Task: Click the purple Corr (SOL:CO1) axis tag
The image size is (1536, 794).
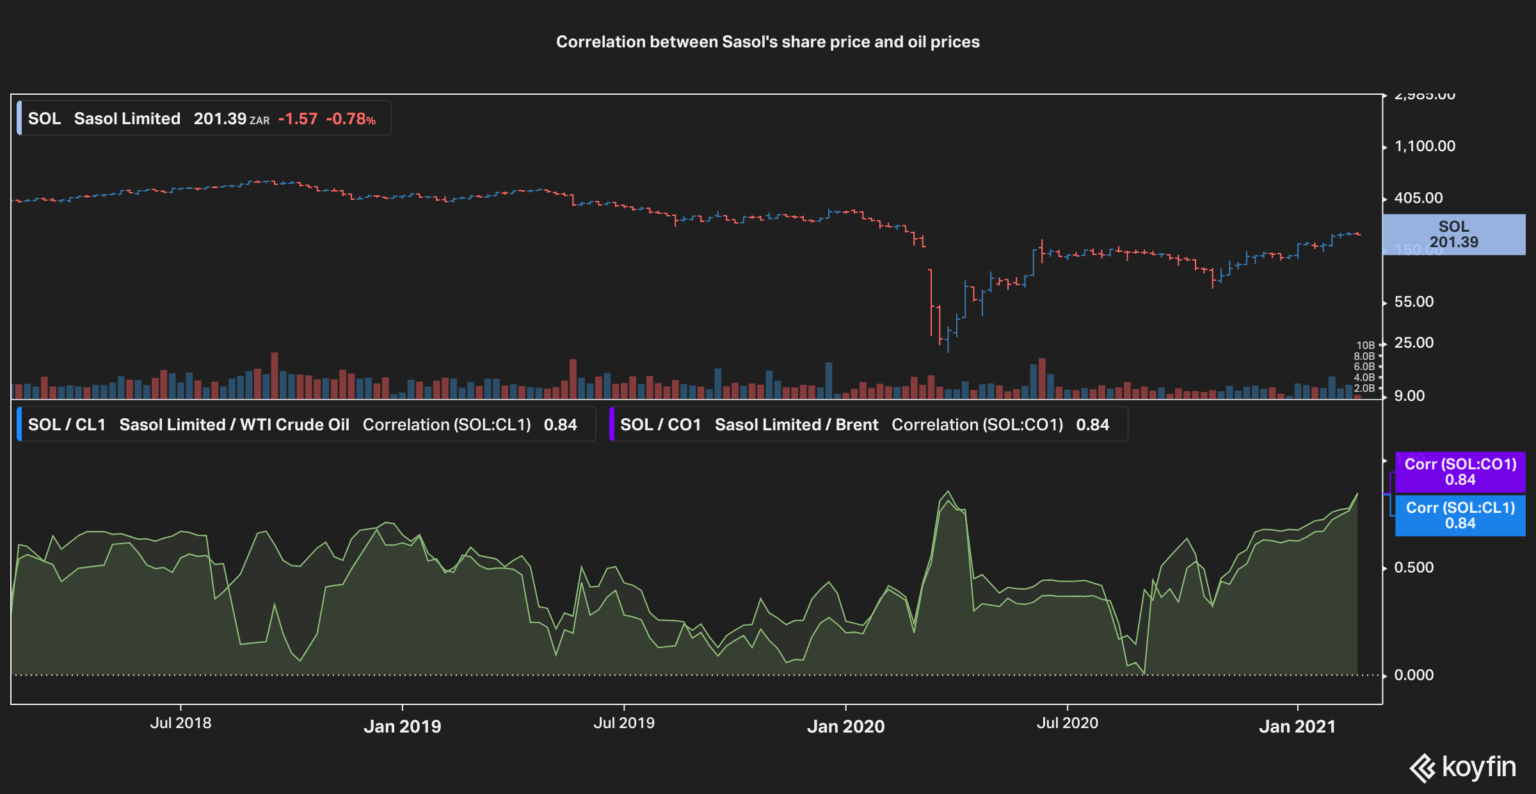Action: (1459, 472)
